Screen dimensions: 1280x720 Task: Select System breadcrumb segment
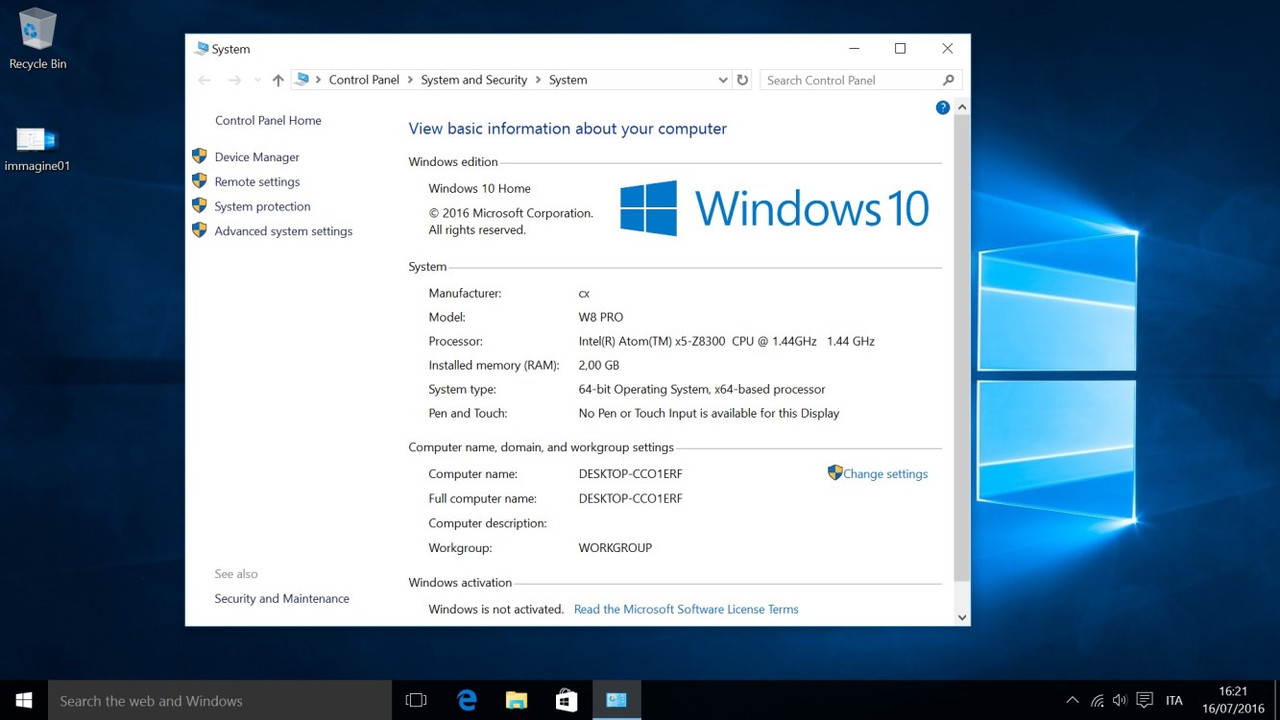[x=568, y=80]
